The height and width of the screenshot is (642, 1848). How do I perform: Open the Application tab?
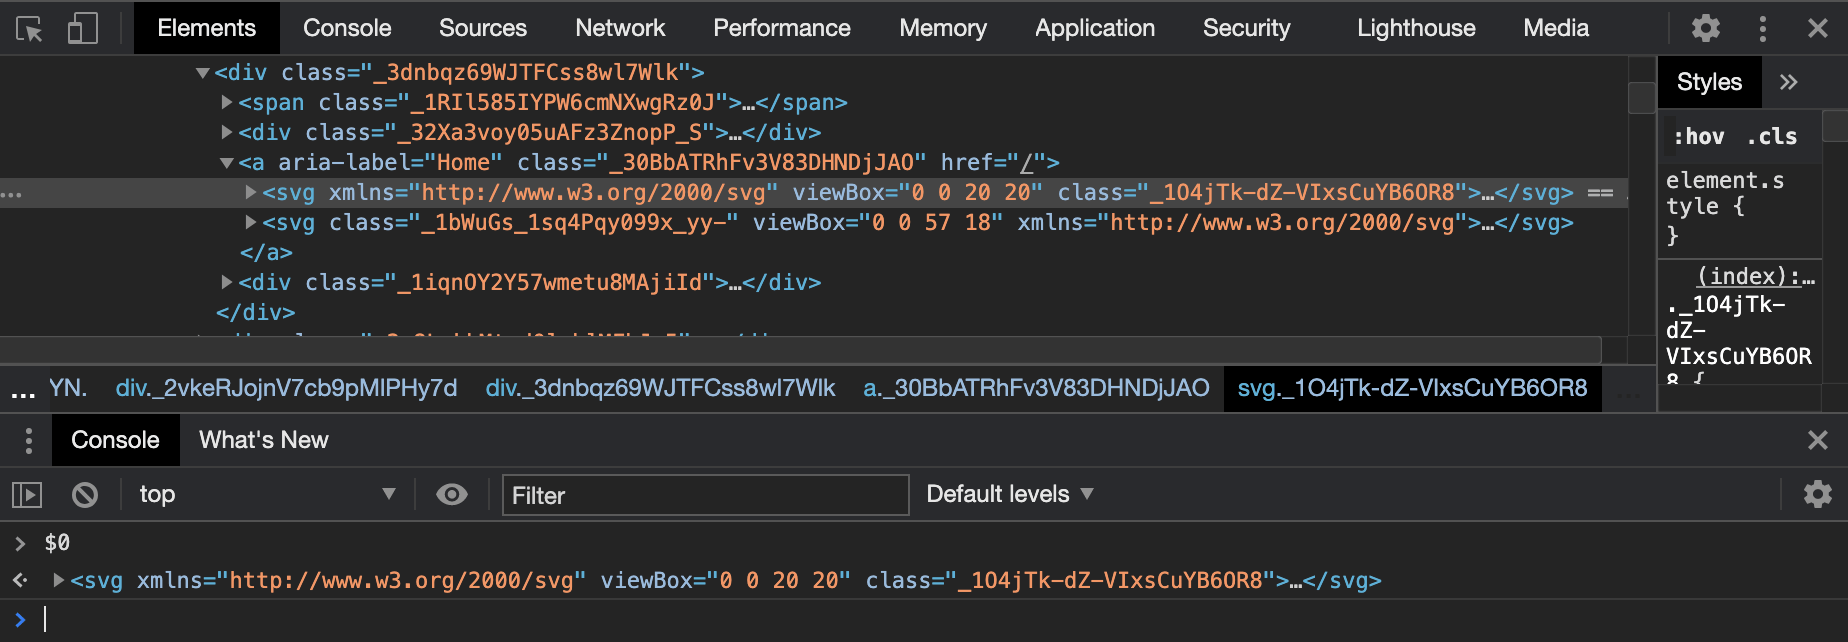1095,28
